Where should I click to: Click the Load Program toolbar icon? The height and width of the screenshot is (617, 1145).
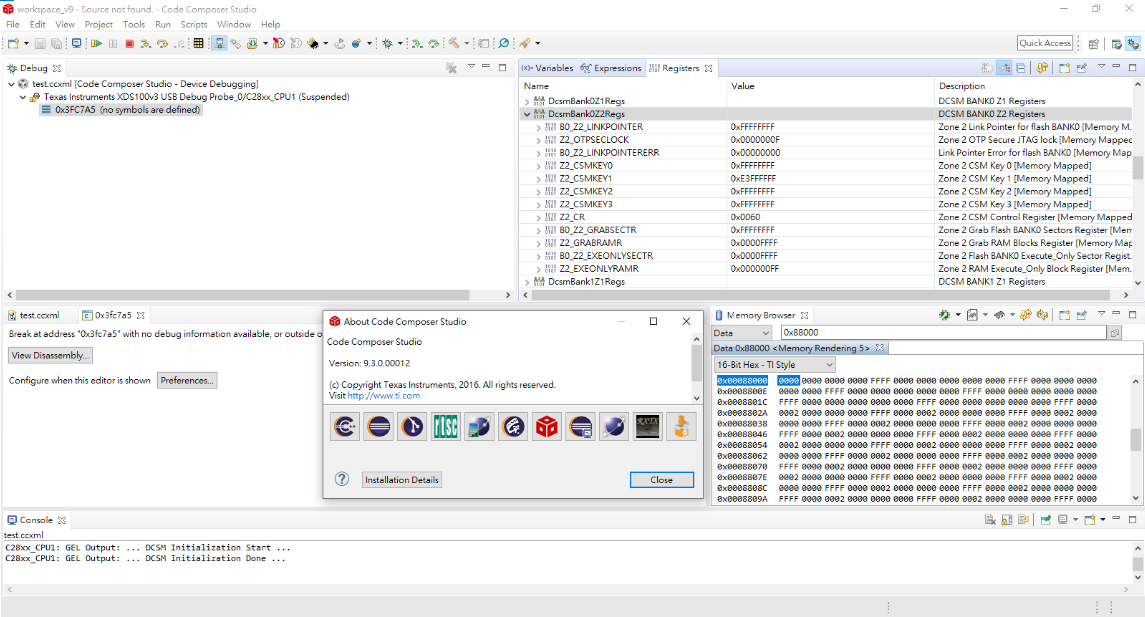(252, 44)
